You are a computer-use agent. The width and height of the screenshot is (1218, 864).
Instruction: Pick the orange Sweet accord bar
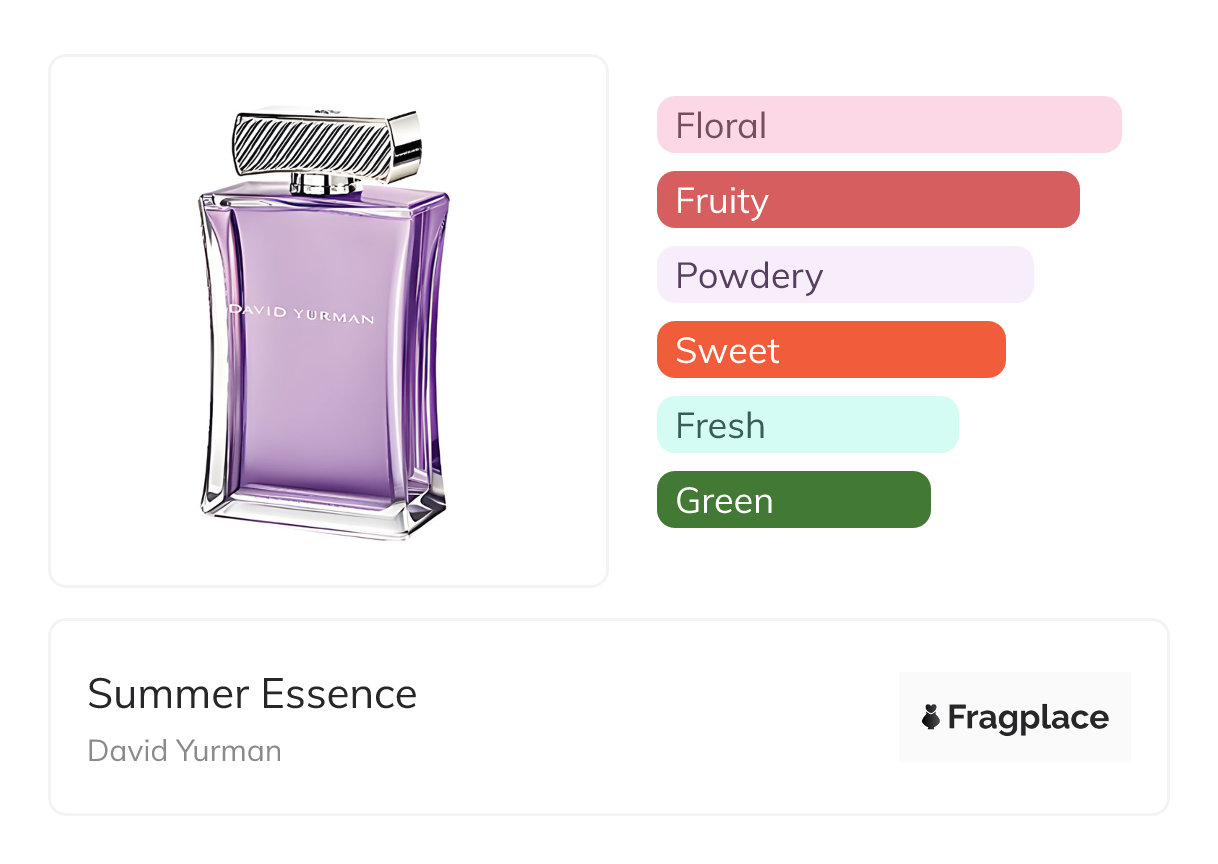tap(831, 350)
